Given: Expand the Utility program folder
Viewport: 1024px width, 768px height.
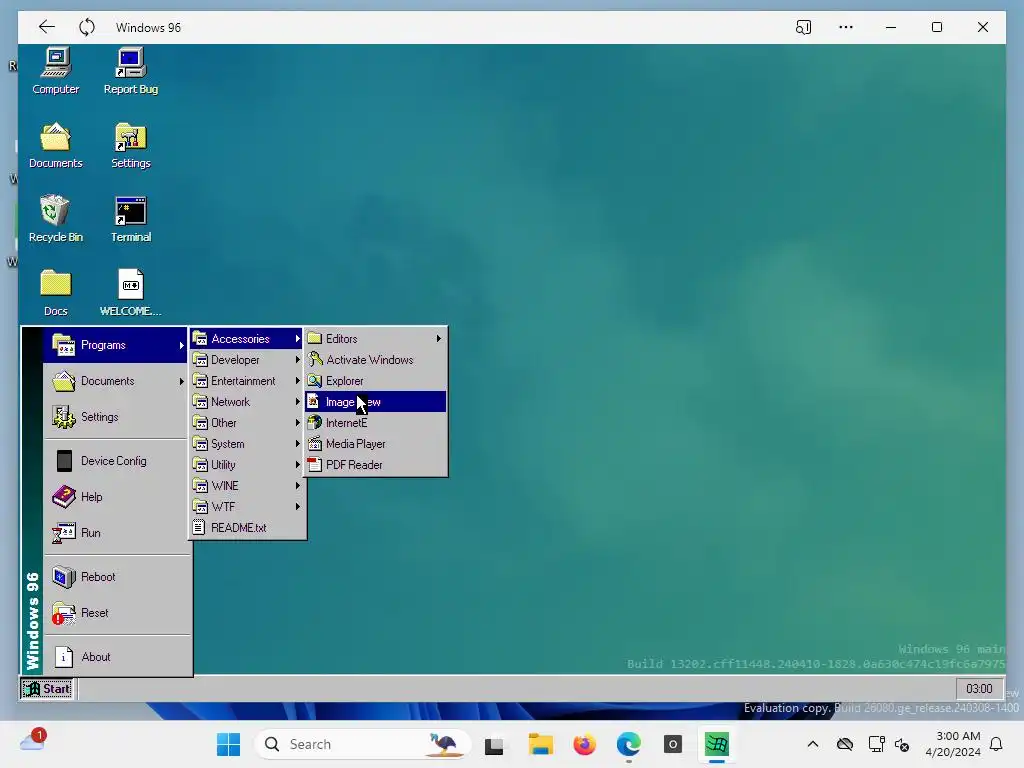Looking at the screenshot, I should (247, 464).
